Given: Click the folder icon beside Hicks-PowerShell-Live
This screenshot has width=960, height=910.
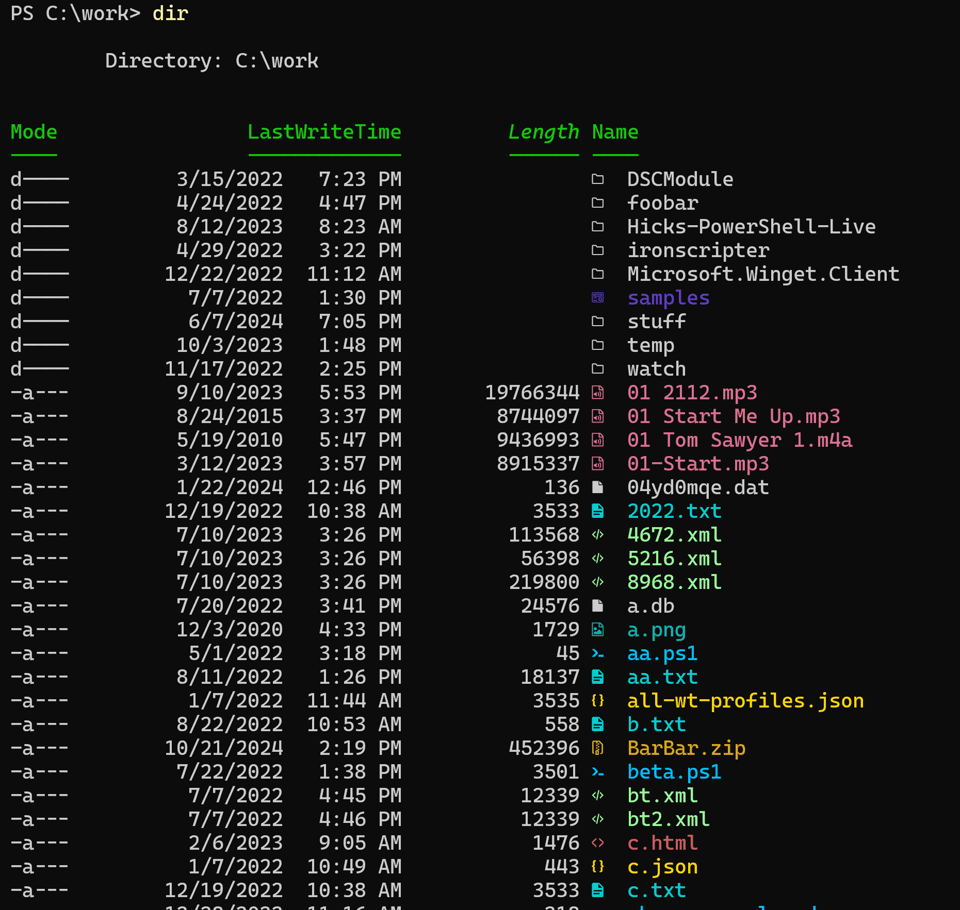Looking at the screenshot, I should pyautogui.click(x=598, y=227).
